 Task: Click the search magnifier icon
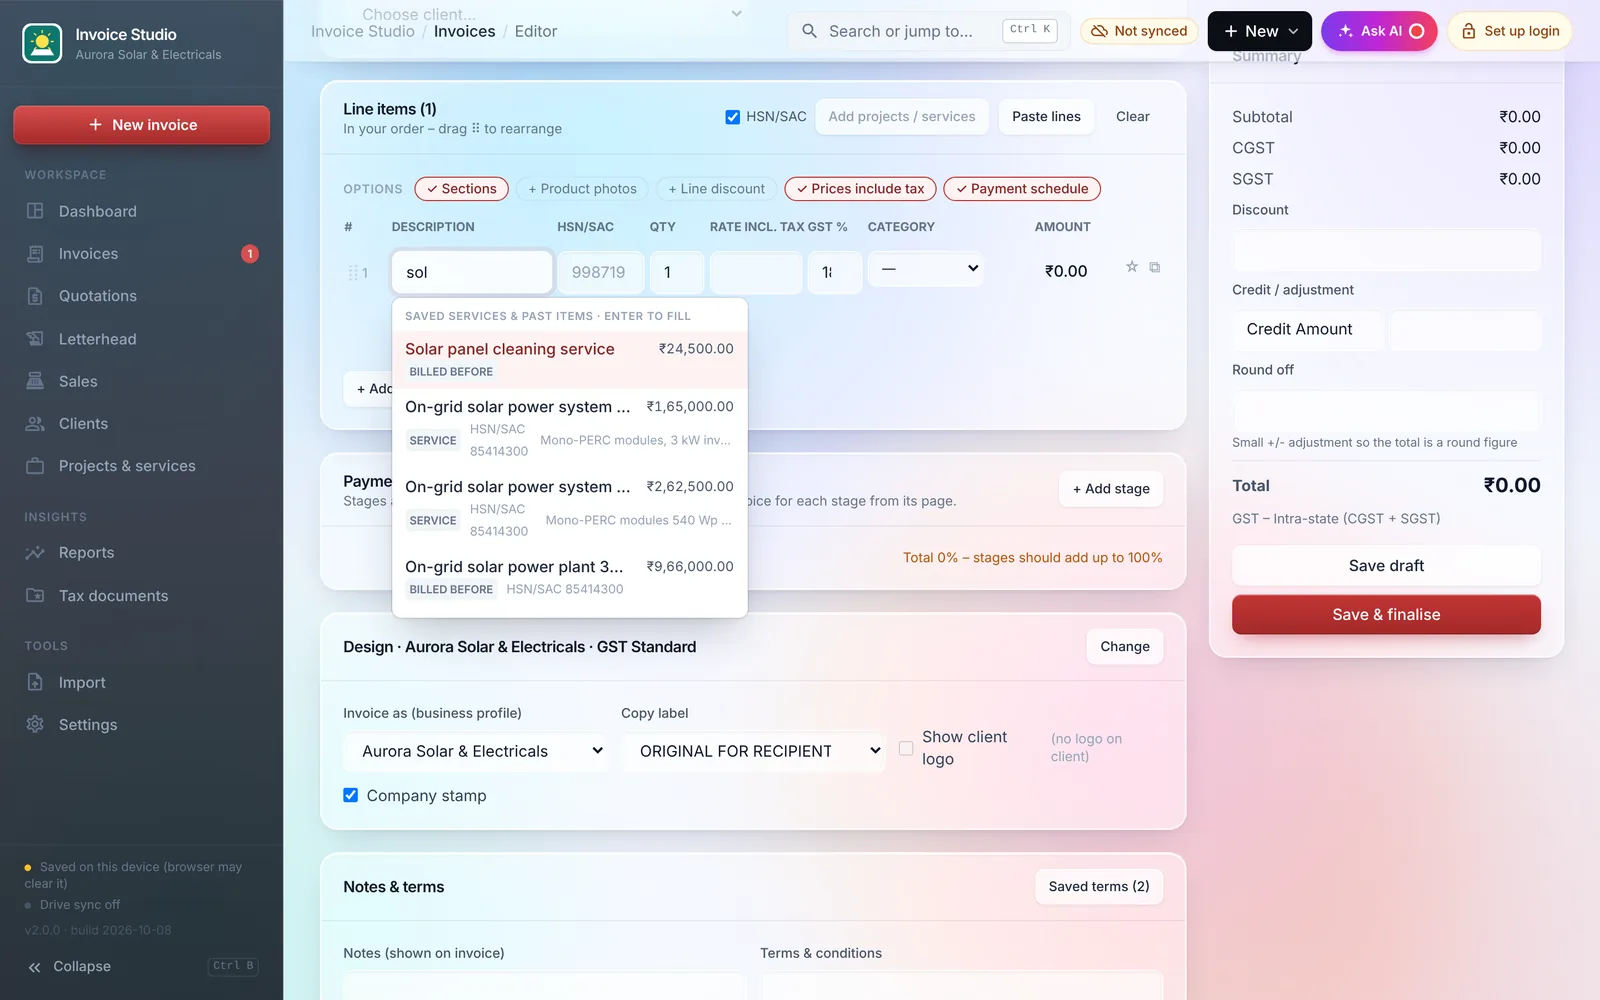click(x=810, y=31)
